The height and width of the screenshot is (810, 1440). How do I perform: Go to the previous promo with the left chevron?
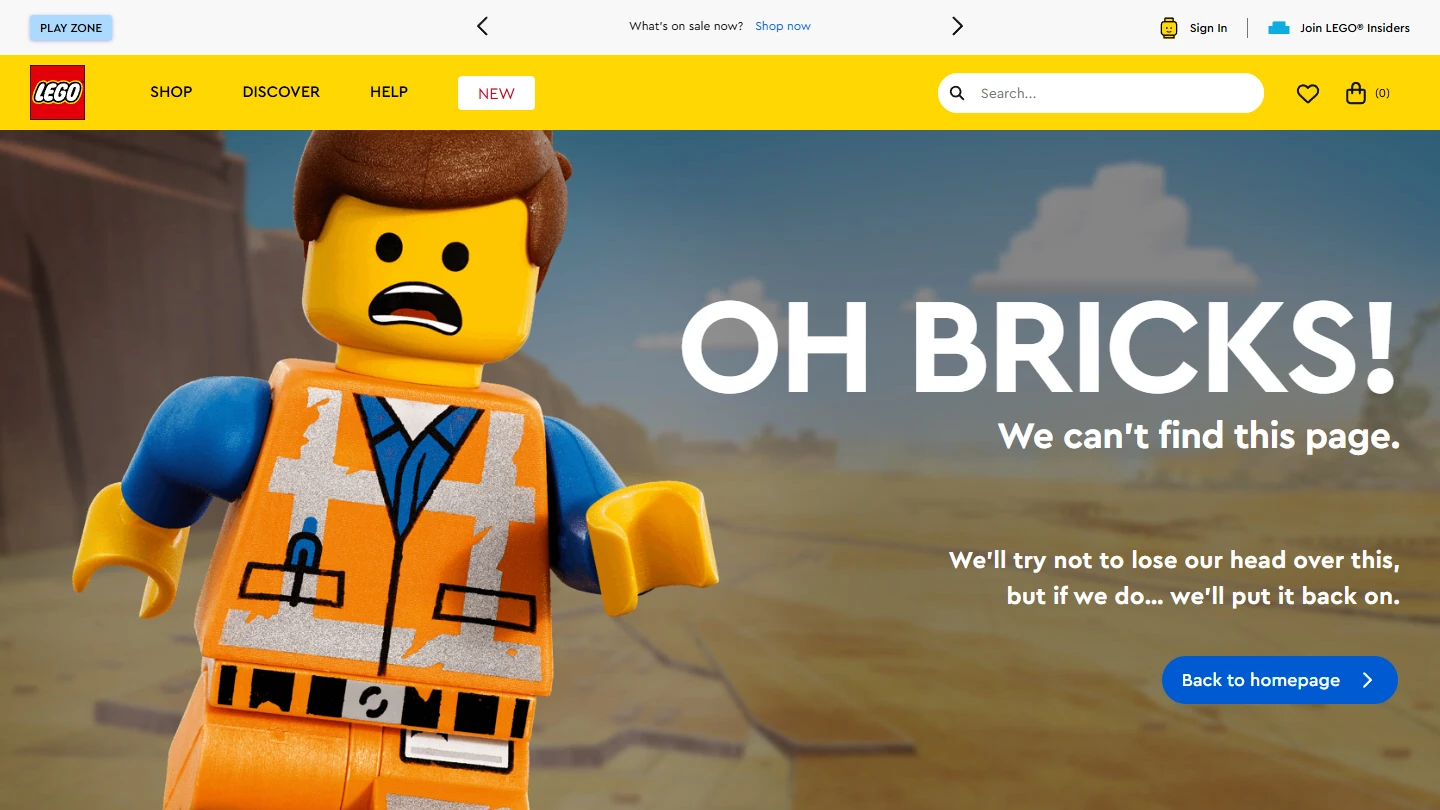[x=482, y=26]
